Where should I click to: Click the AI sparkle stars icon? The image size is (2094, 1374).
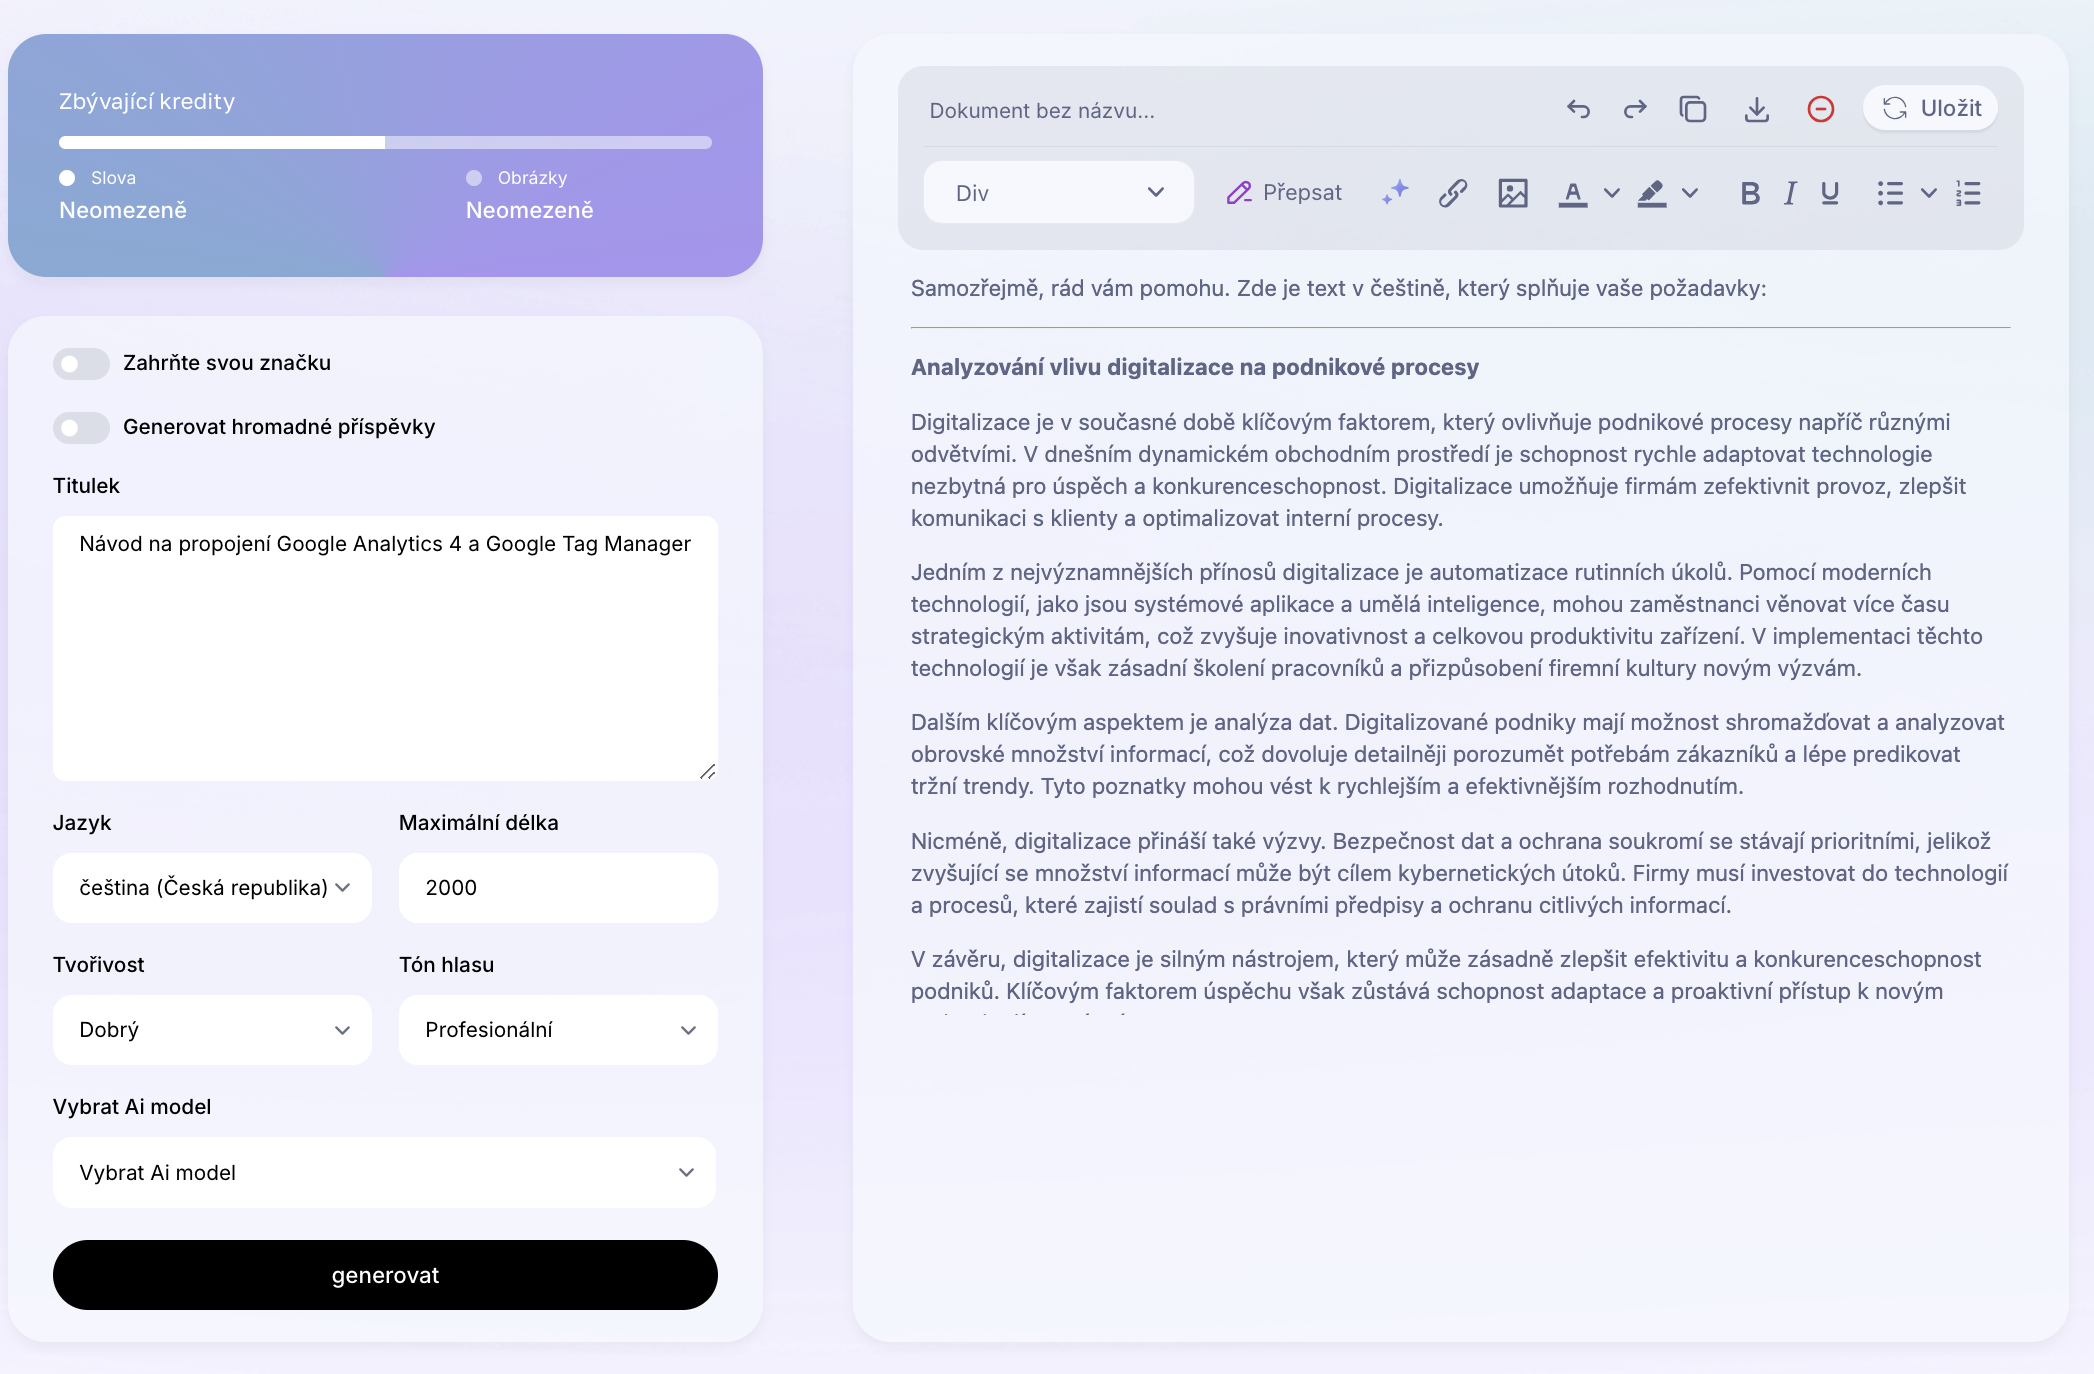coord(1395,192)
